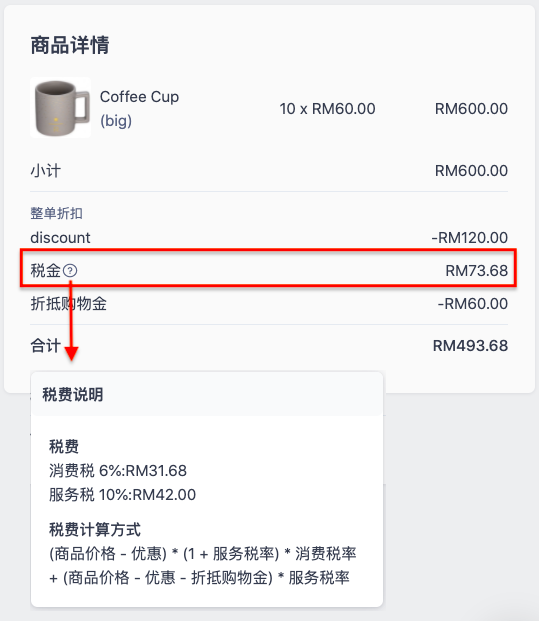Open the Coffee Cup product thumbnail
Image resolution: width=539 pixels, height=621 pixels.
[61, 107]
